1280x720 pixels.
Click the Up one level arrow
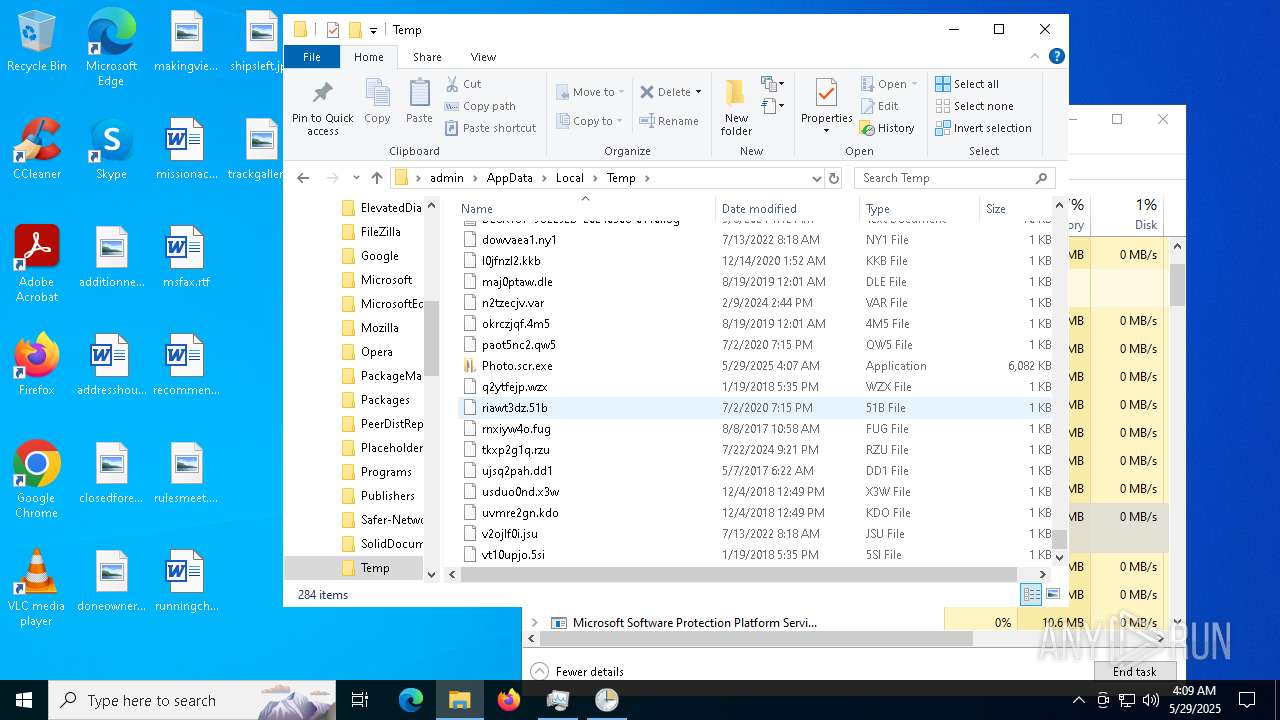click(x=376, y=178)
